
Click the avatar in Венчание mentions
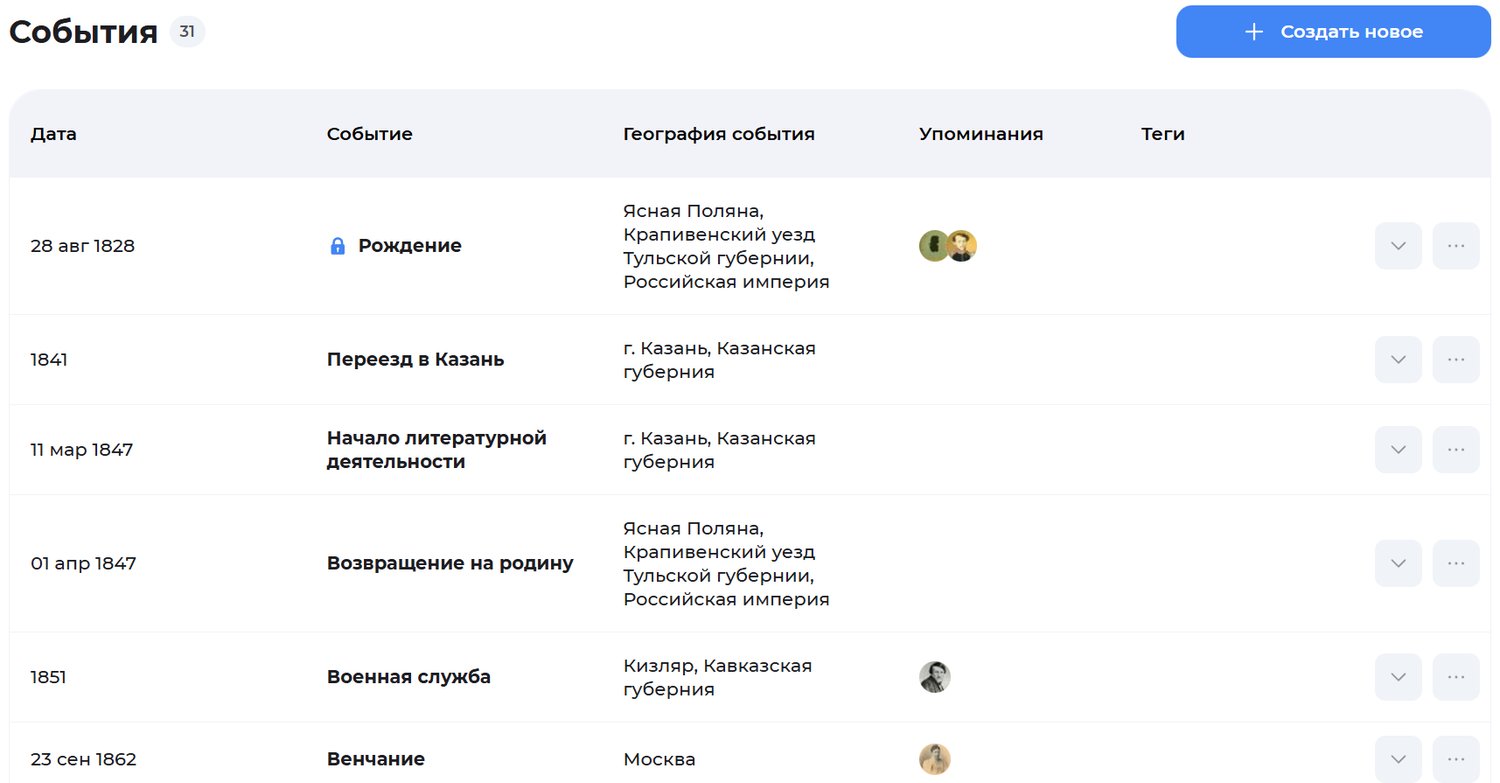click(934, 759)
